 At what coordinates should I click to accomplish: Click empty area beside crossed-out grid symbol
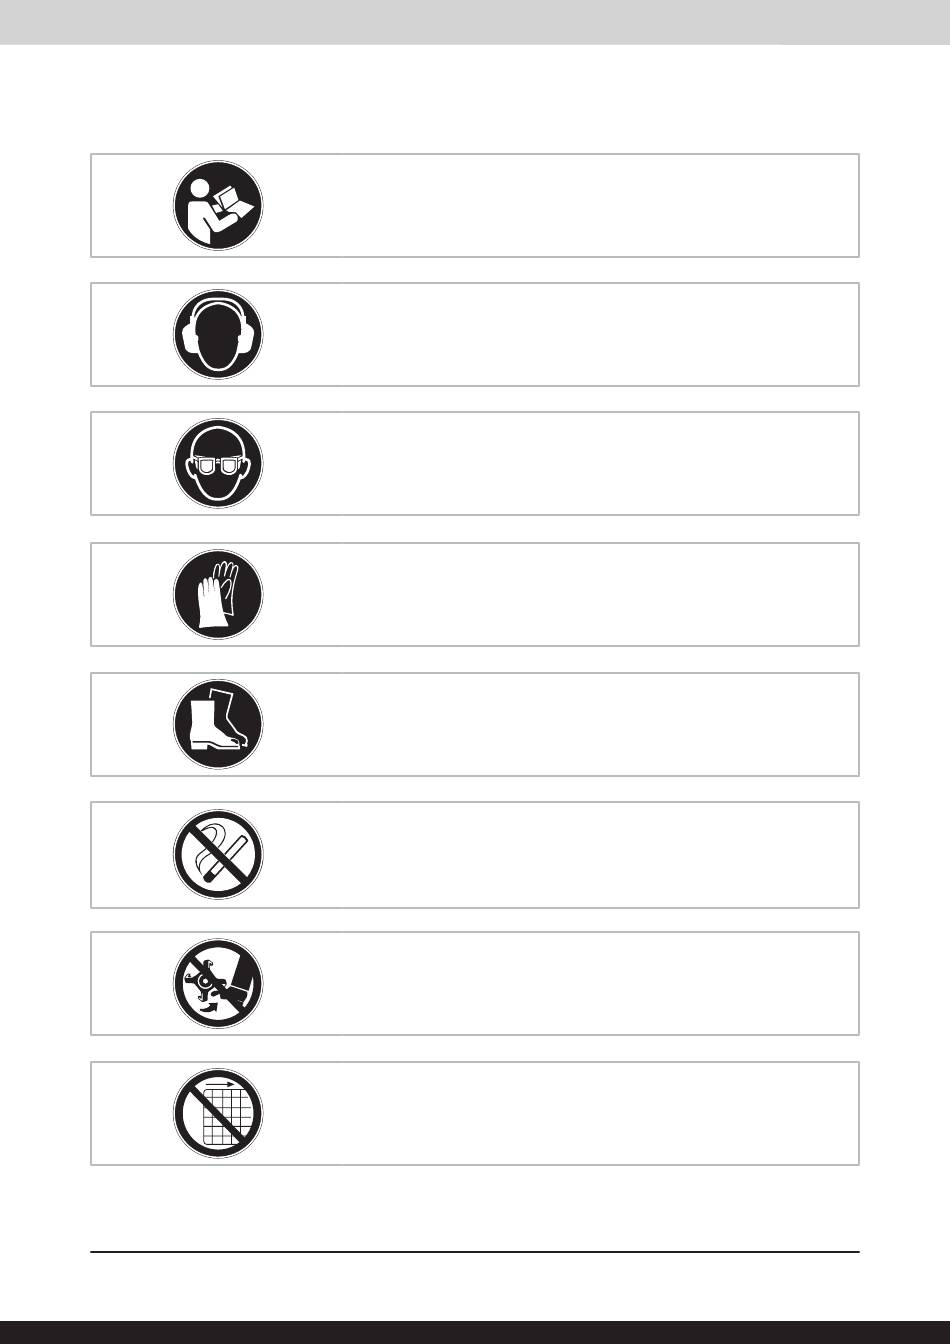[x=560, y=1114]
